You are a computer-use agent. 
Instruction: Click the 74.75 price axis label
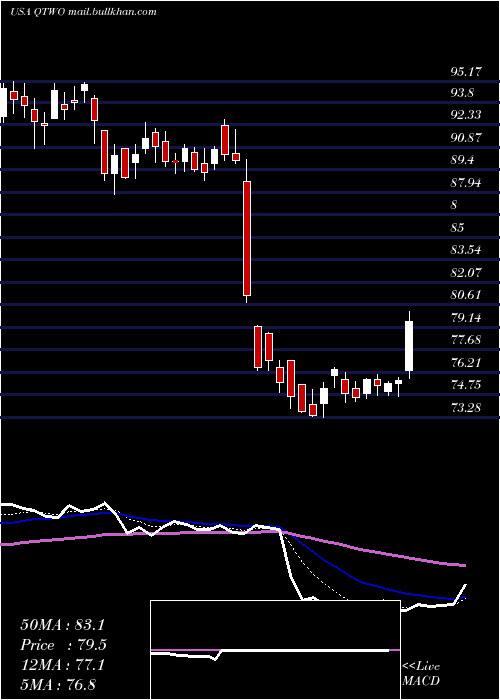pyautogui.click(x=466, y=385)
